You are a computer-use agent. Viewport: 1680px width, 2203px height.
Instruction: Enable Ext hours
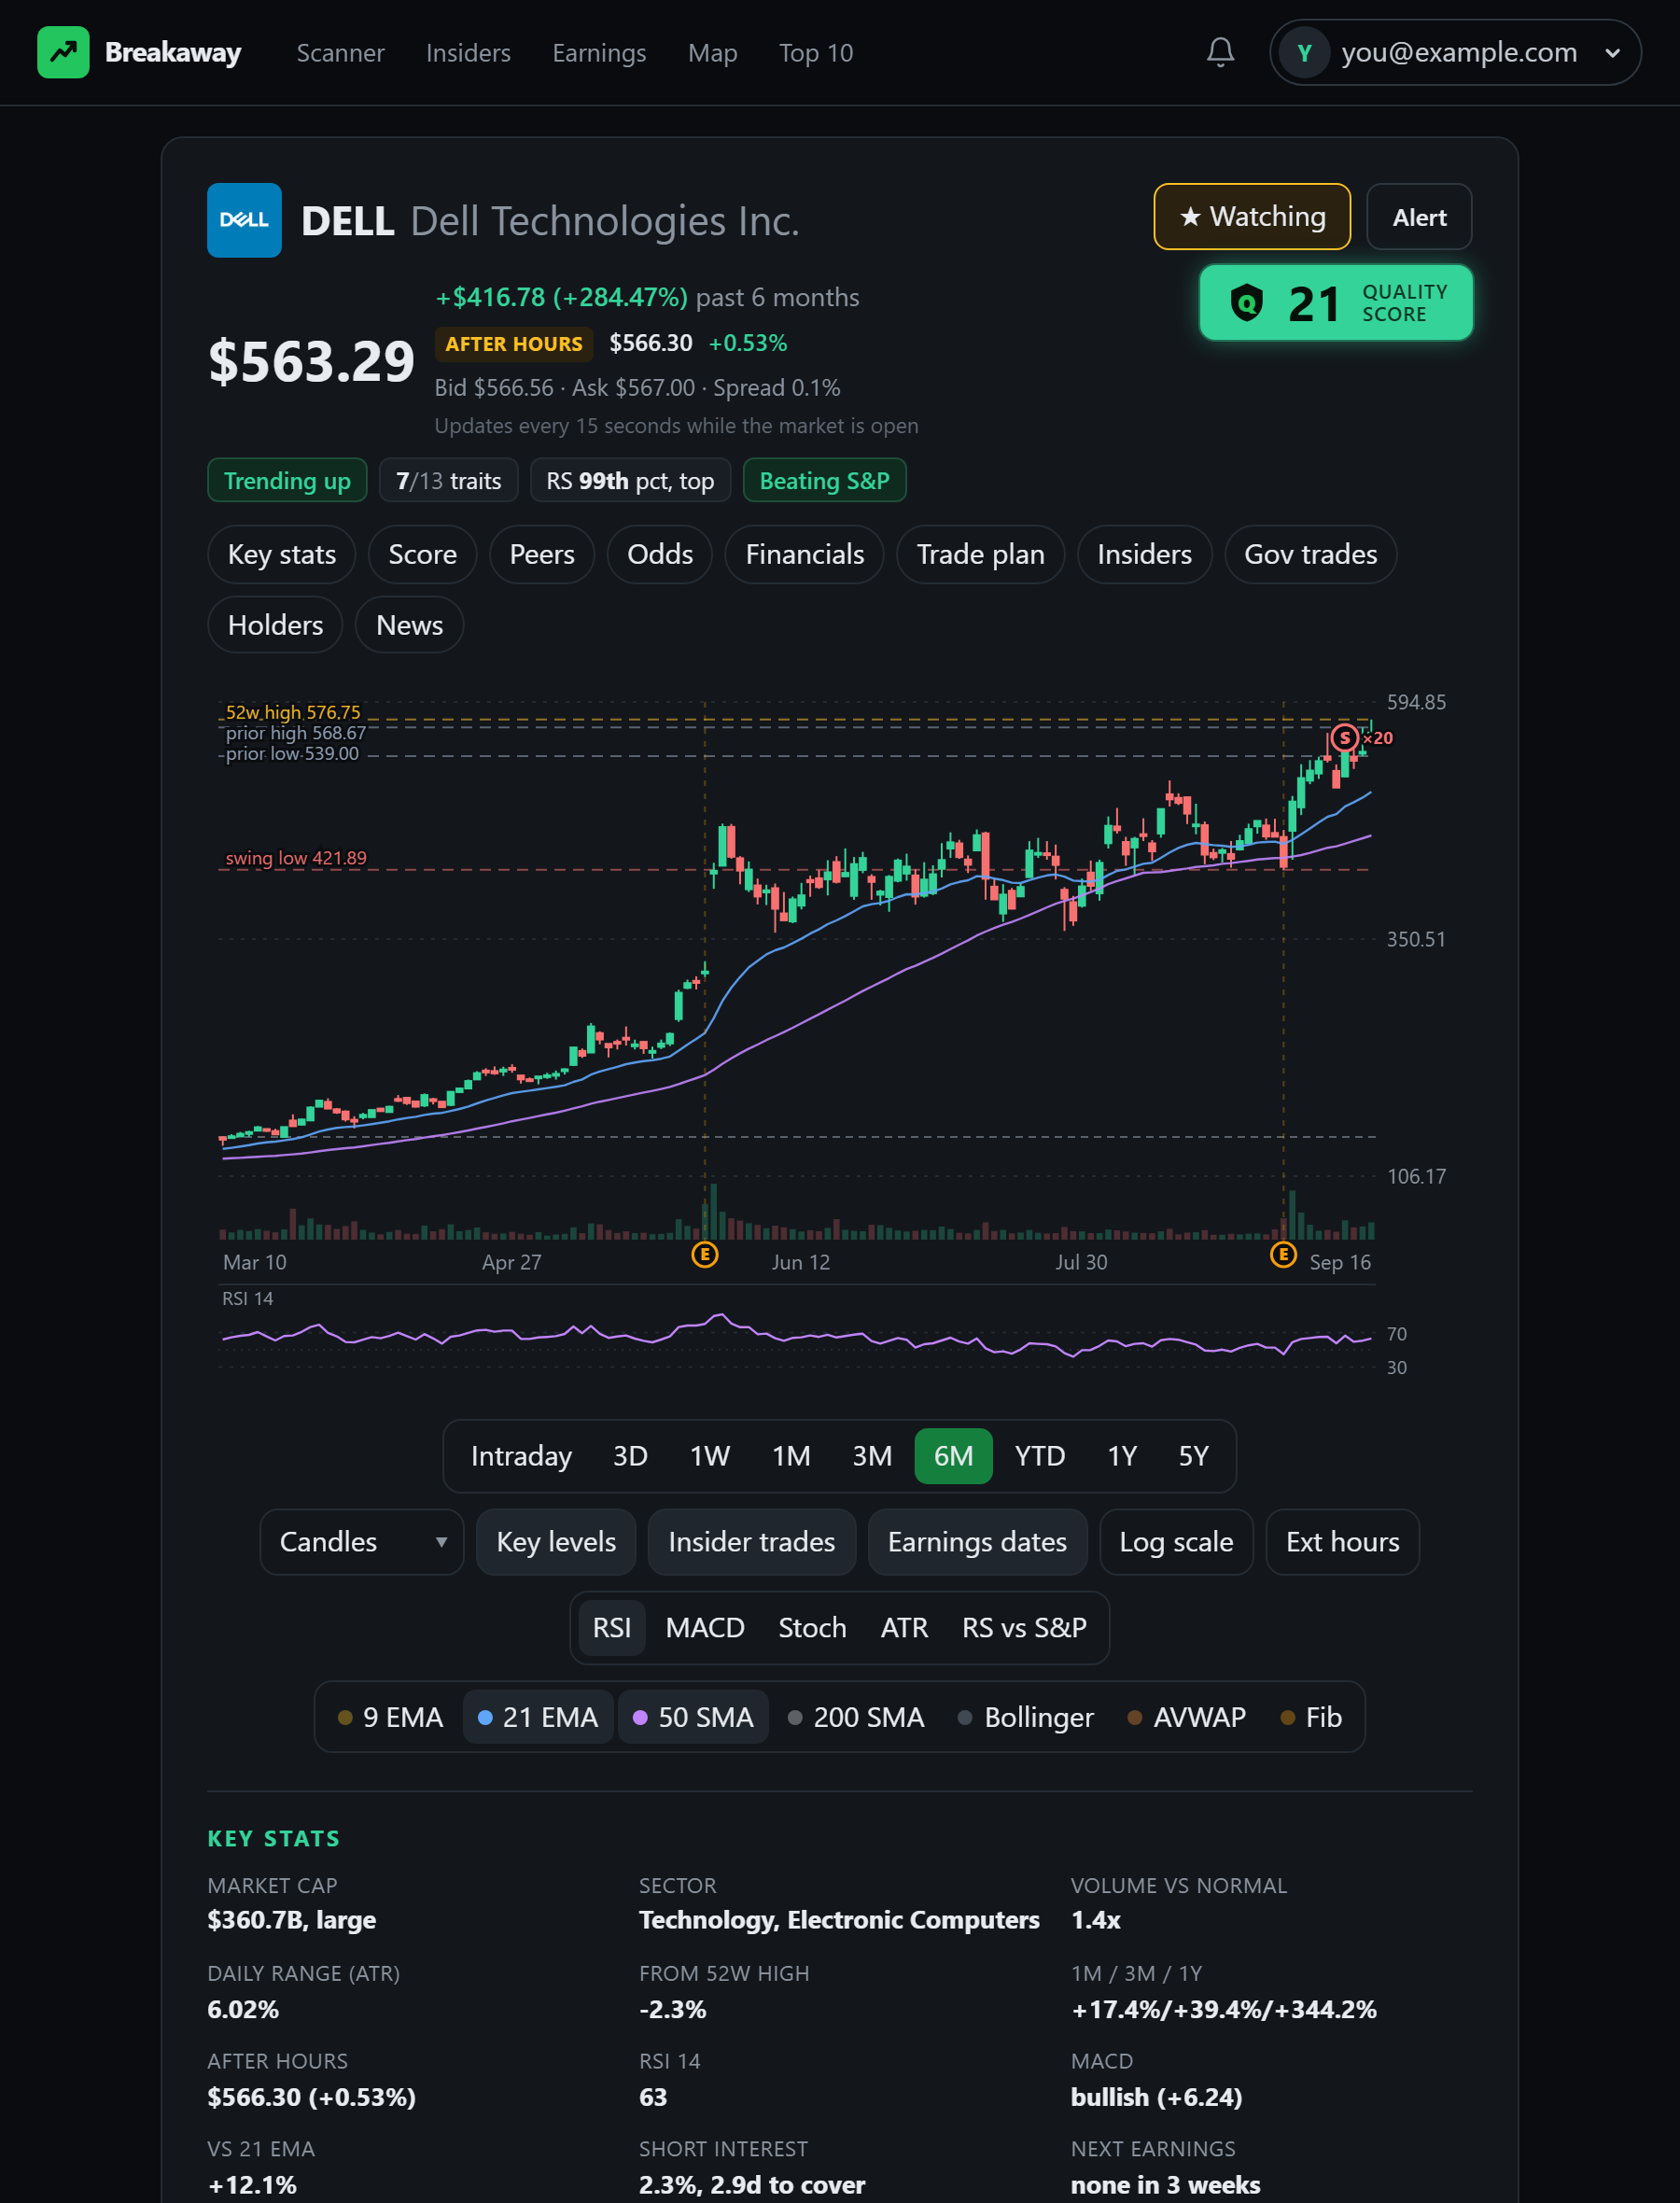(1342, 1541)
